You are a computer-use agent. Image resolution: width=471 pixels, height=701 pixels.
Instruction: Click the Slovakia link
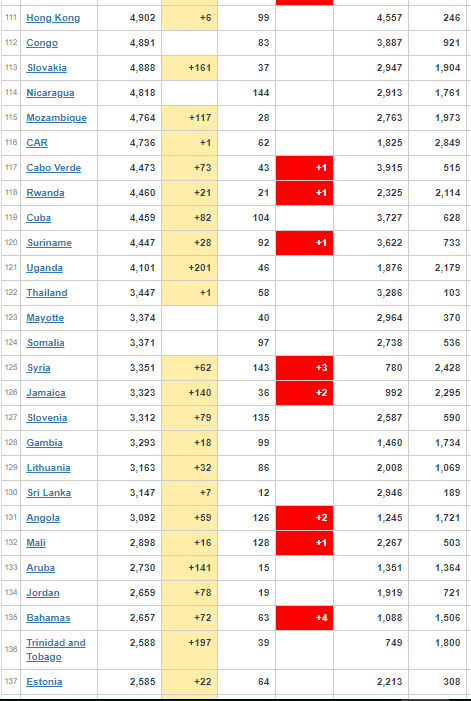47,68
